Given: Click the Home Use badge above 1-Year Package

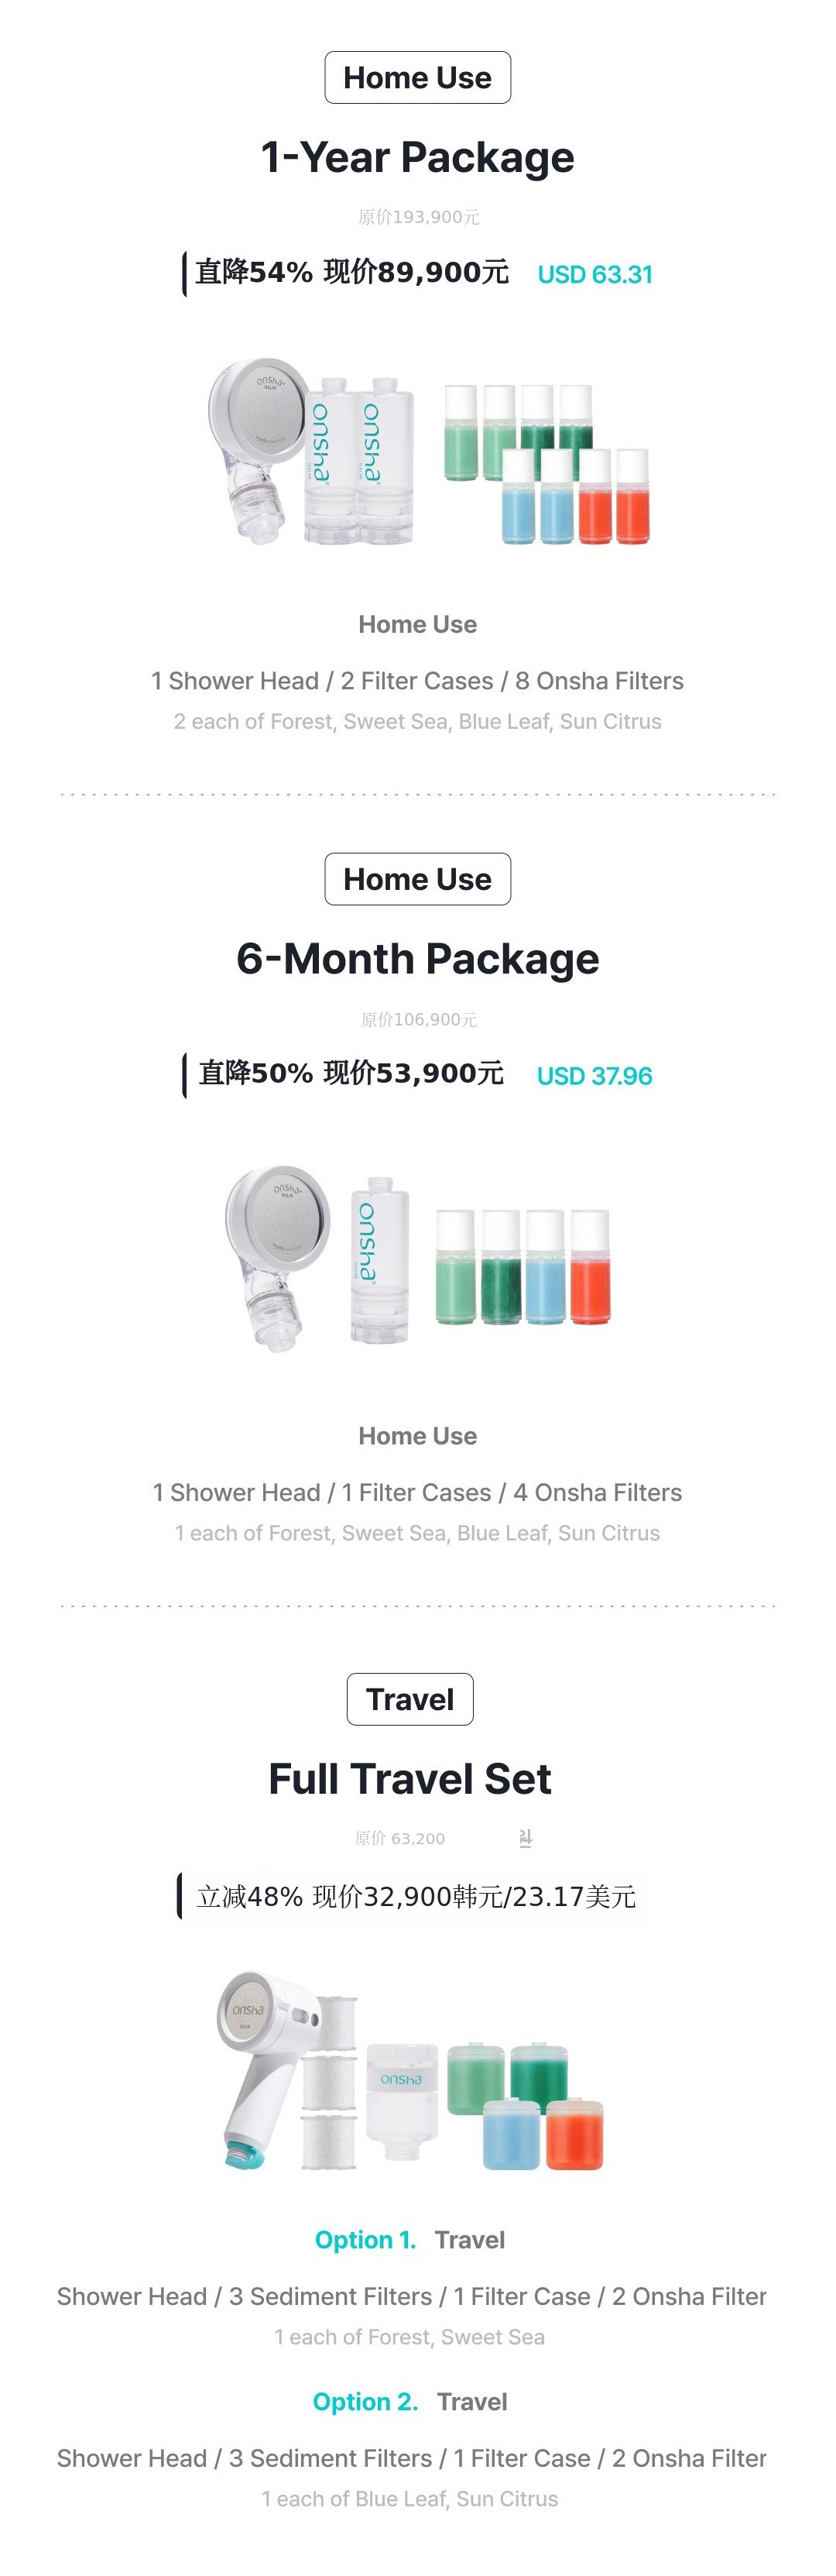Looking at the screenshot, I should (x=417, y=78).
